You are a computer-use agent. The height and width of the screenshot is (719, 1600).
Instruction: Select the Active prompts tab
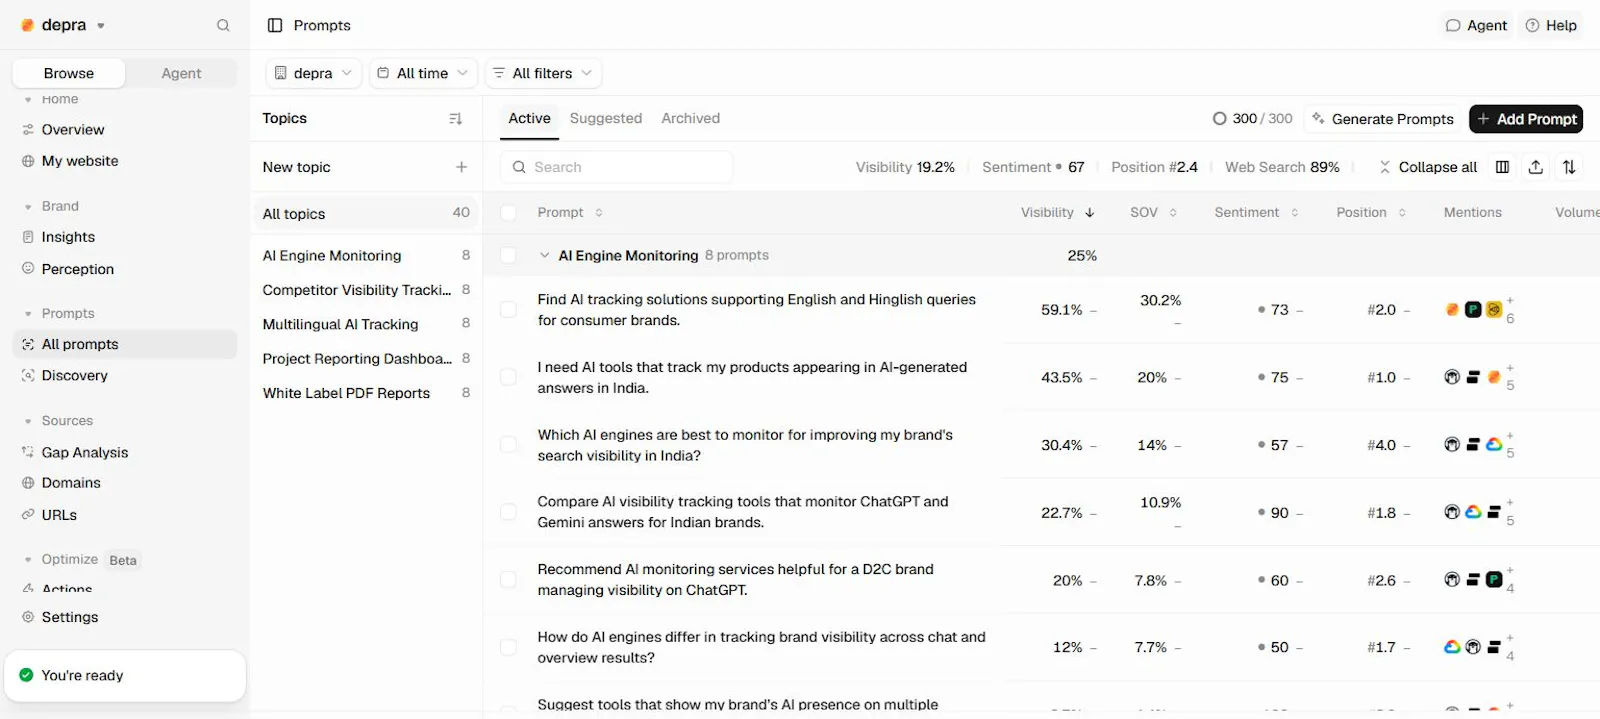(529, 118)
